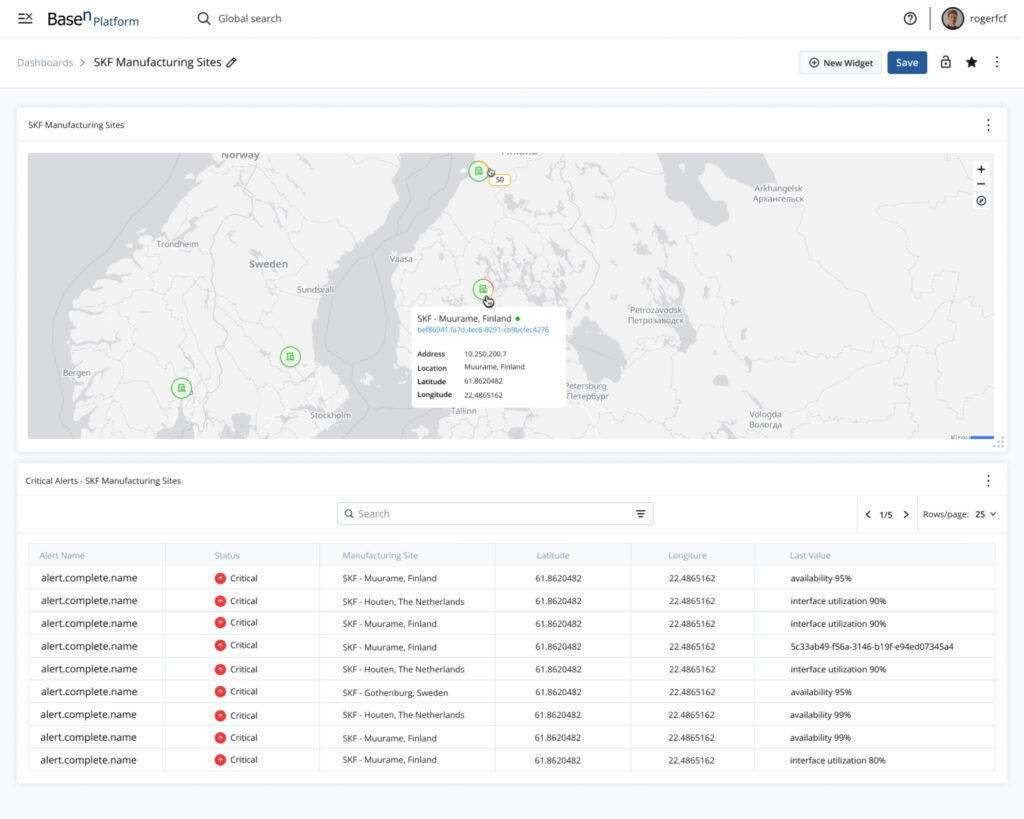Click Critical icon in 80% utilization row
Screen dimensions: 1024x819
coord(220,760)
